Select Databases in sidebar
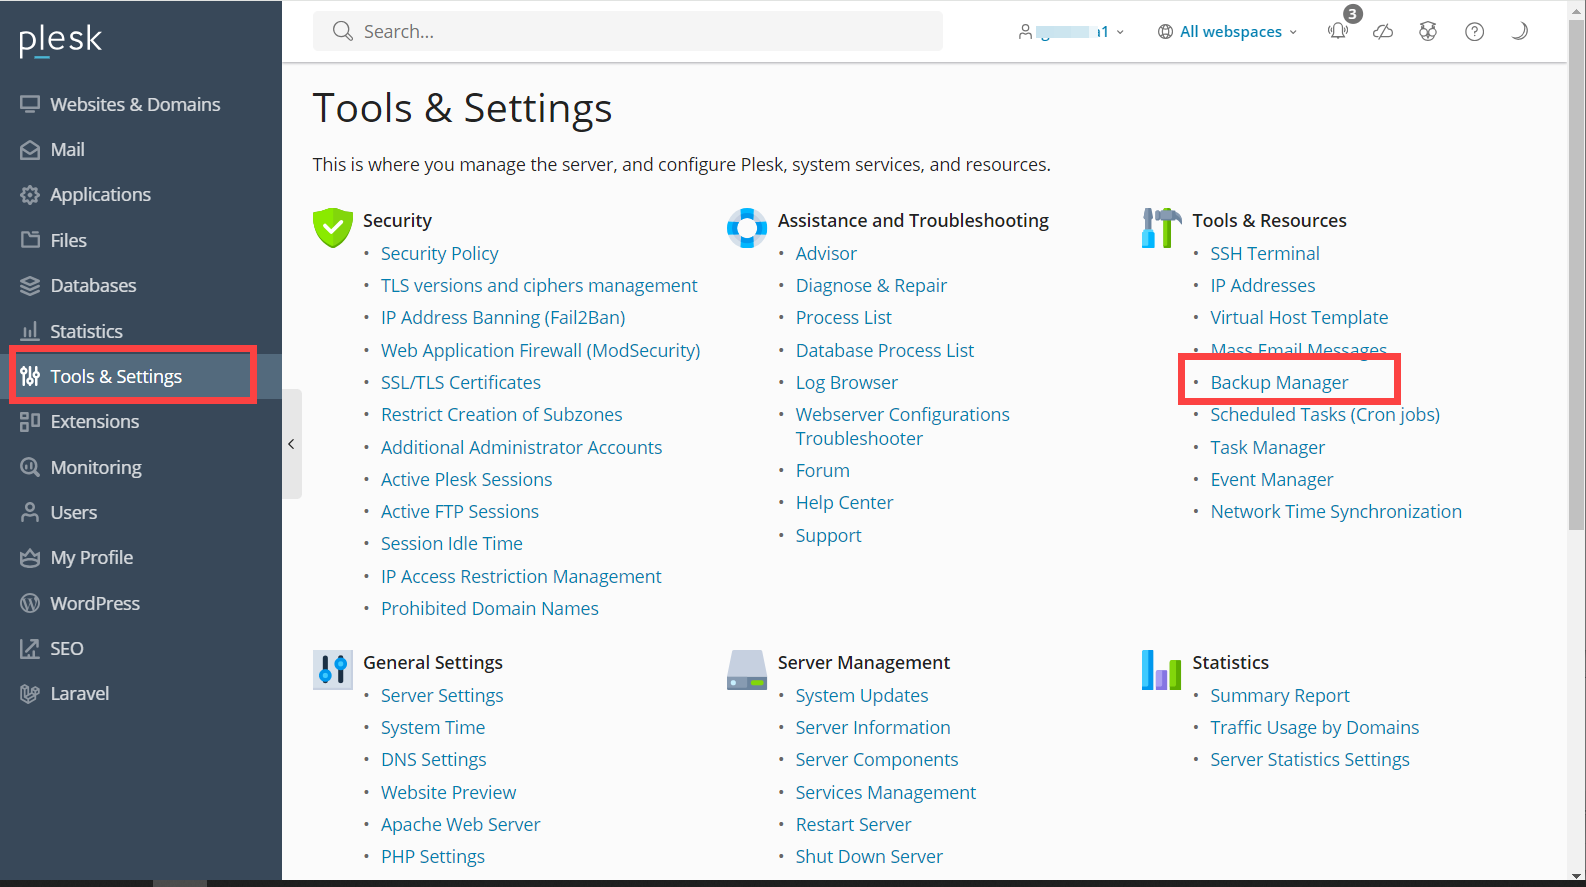Screen dimensions: 1586x887 tap(93, 286)
